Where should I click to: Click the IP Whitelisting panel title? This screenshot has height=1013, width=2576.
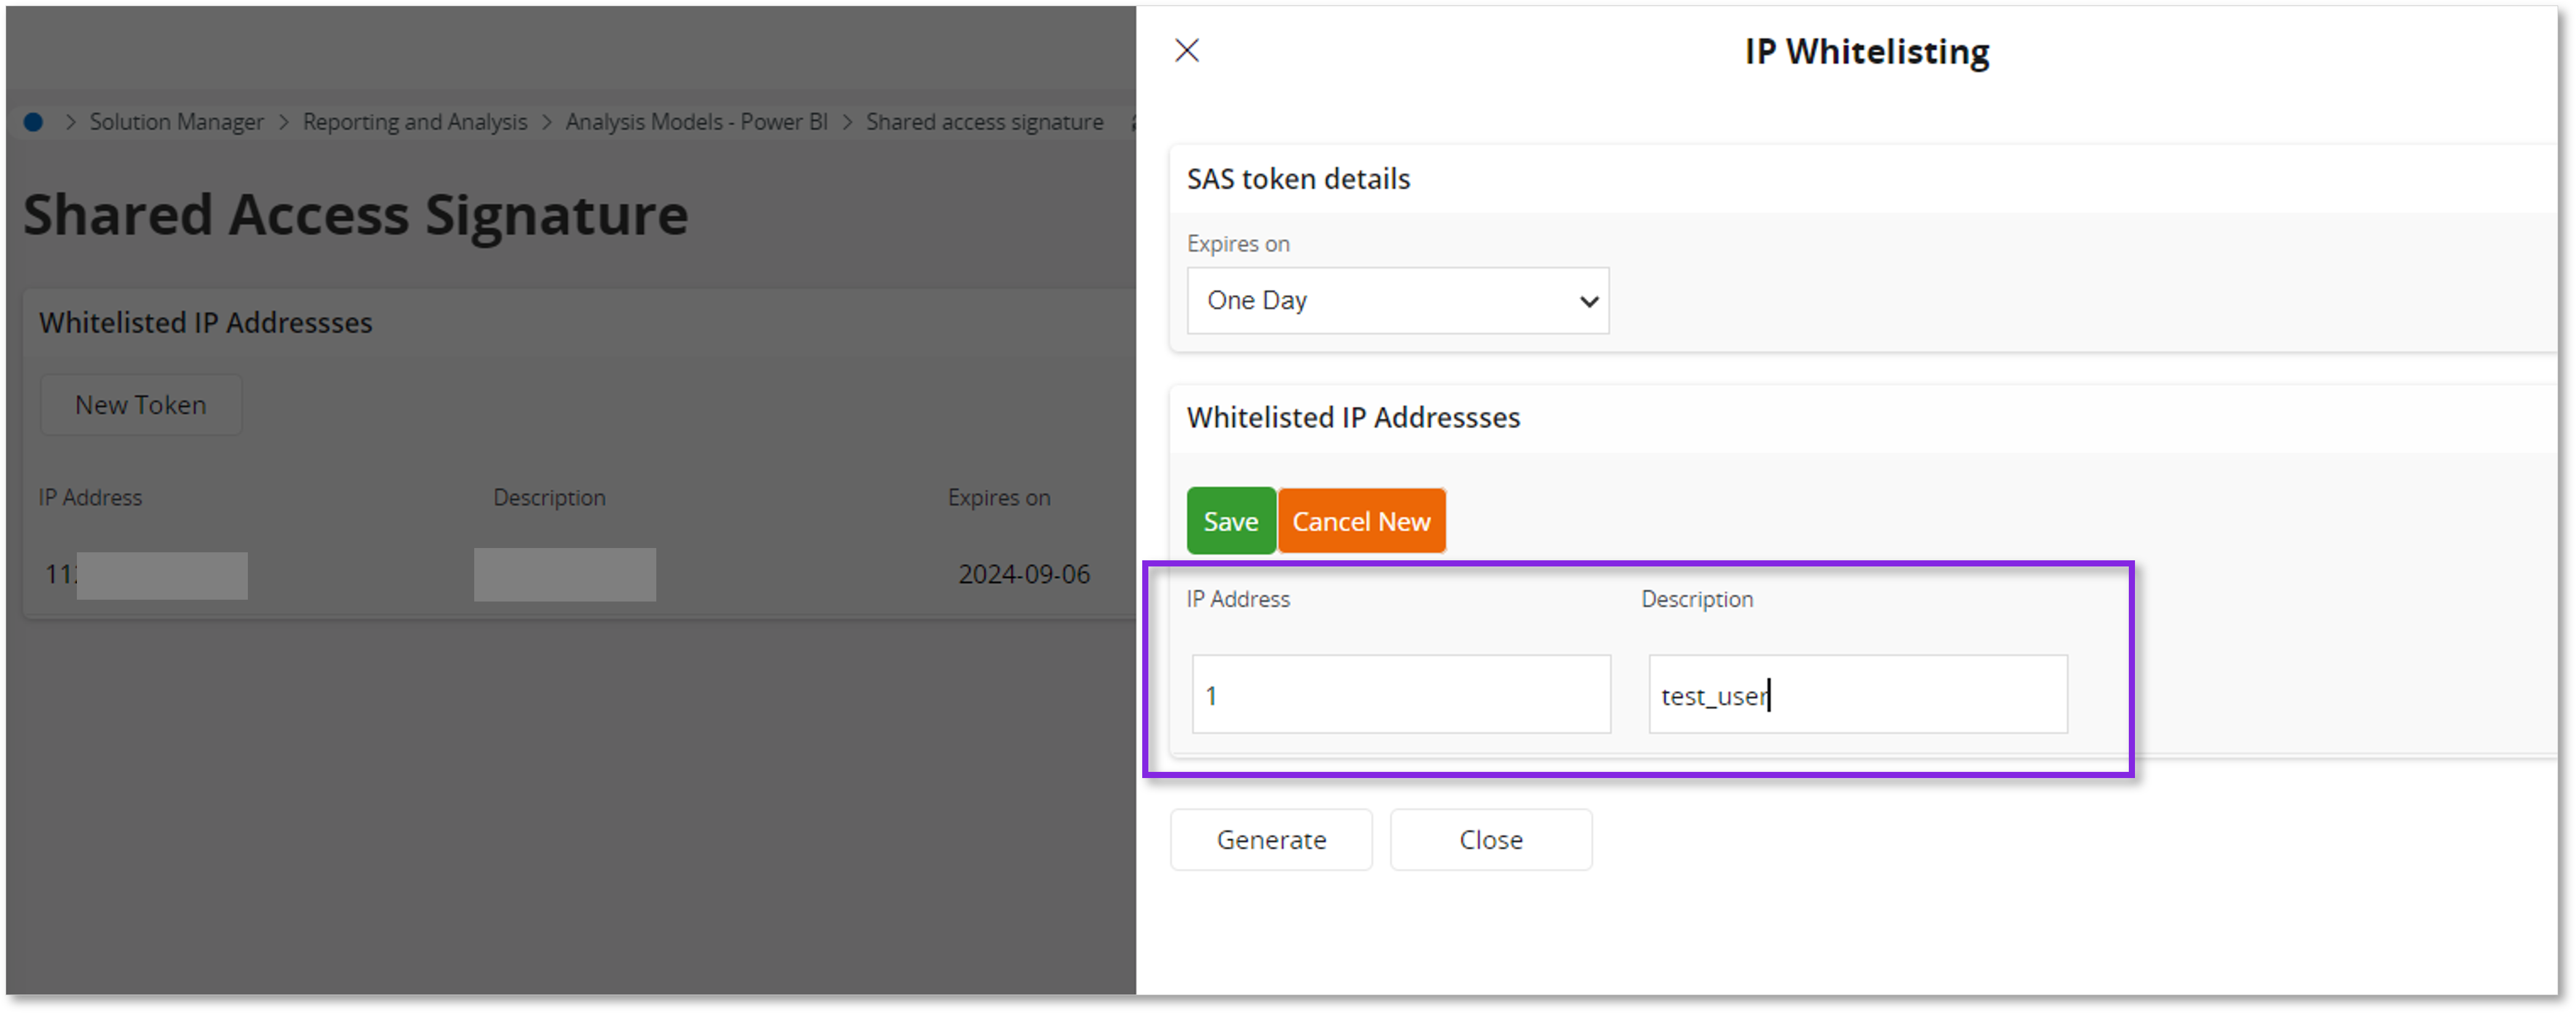click(x=1866, y=51)
